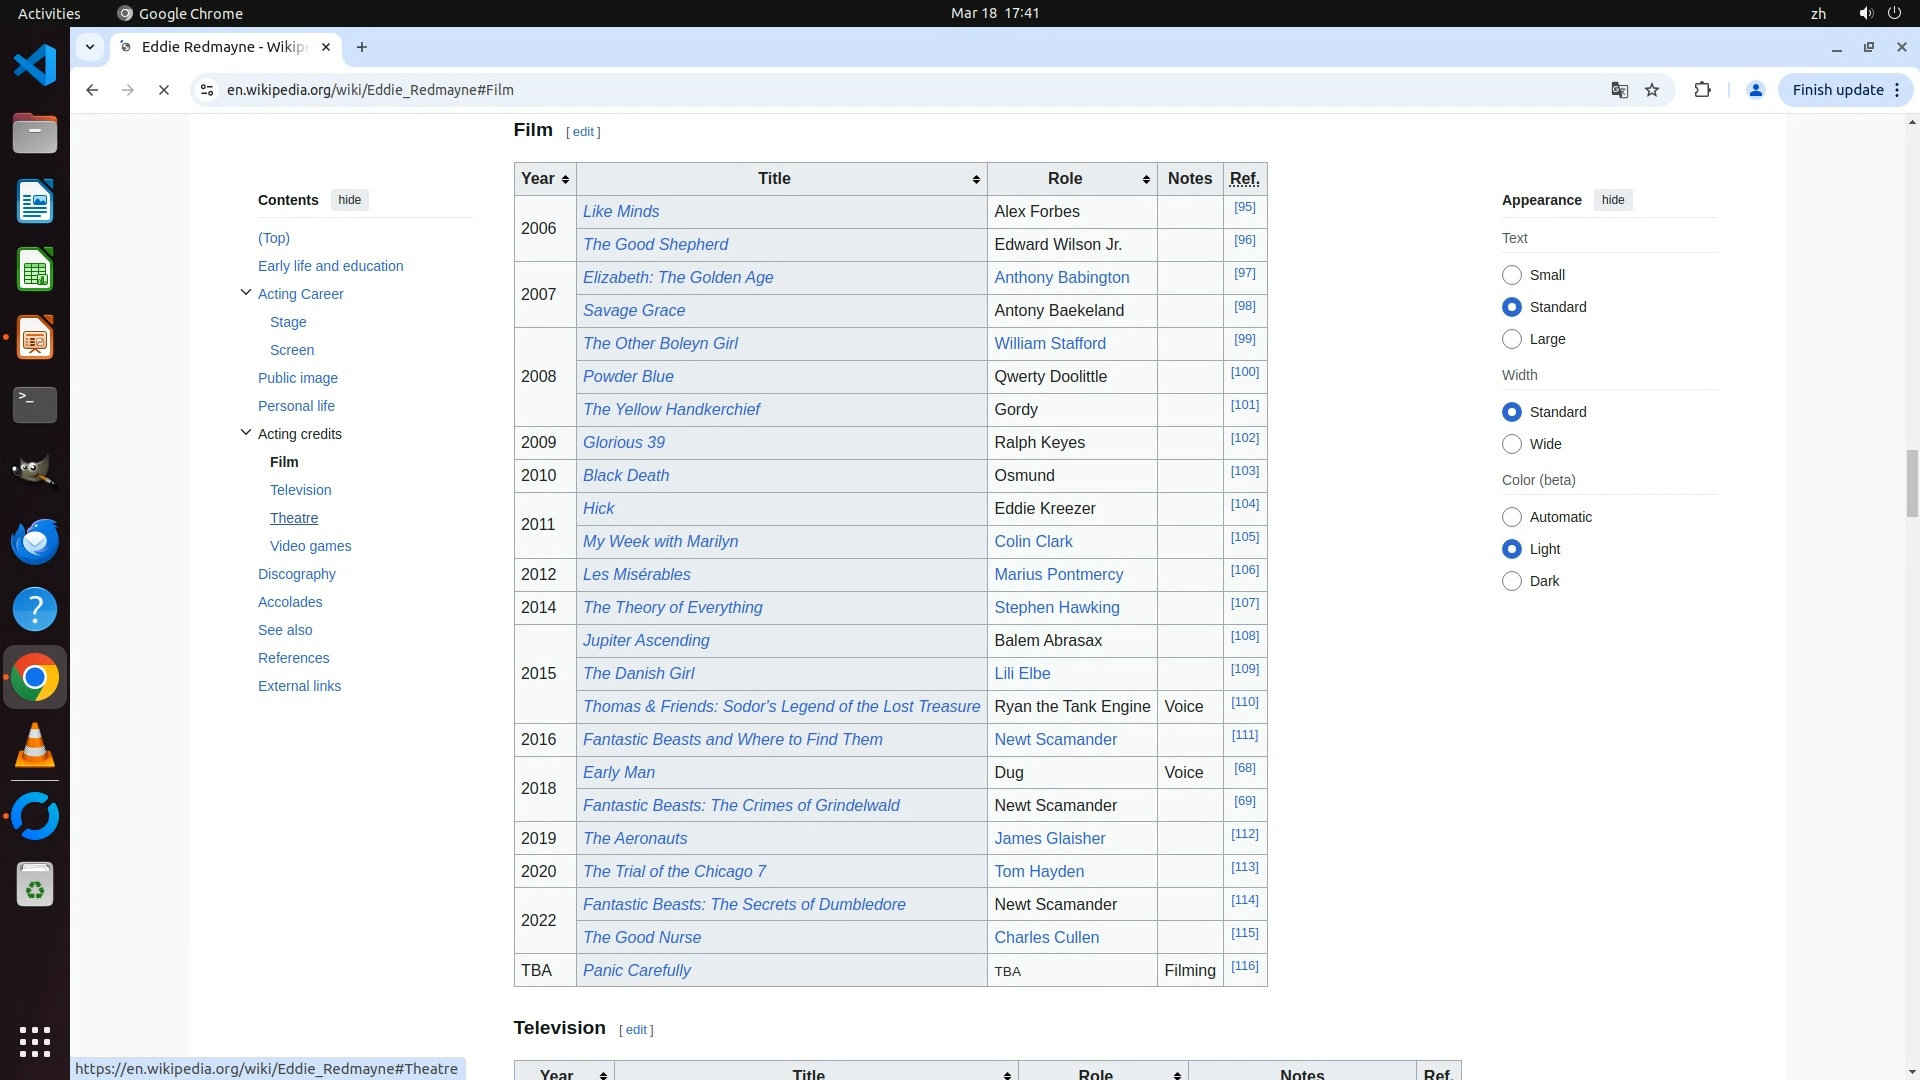This screenshot has height=1080, width=1920.
Task: Open the Chrome extensions puzzle icon
Action: (1702, 90)
